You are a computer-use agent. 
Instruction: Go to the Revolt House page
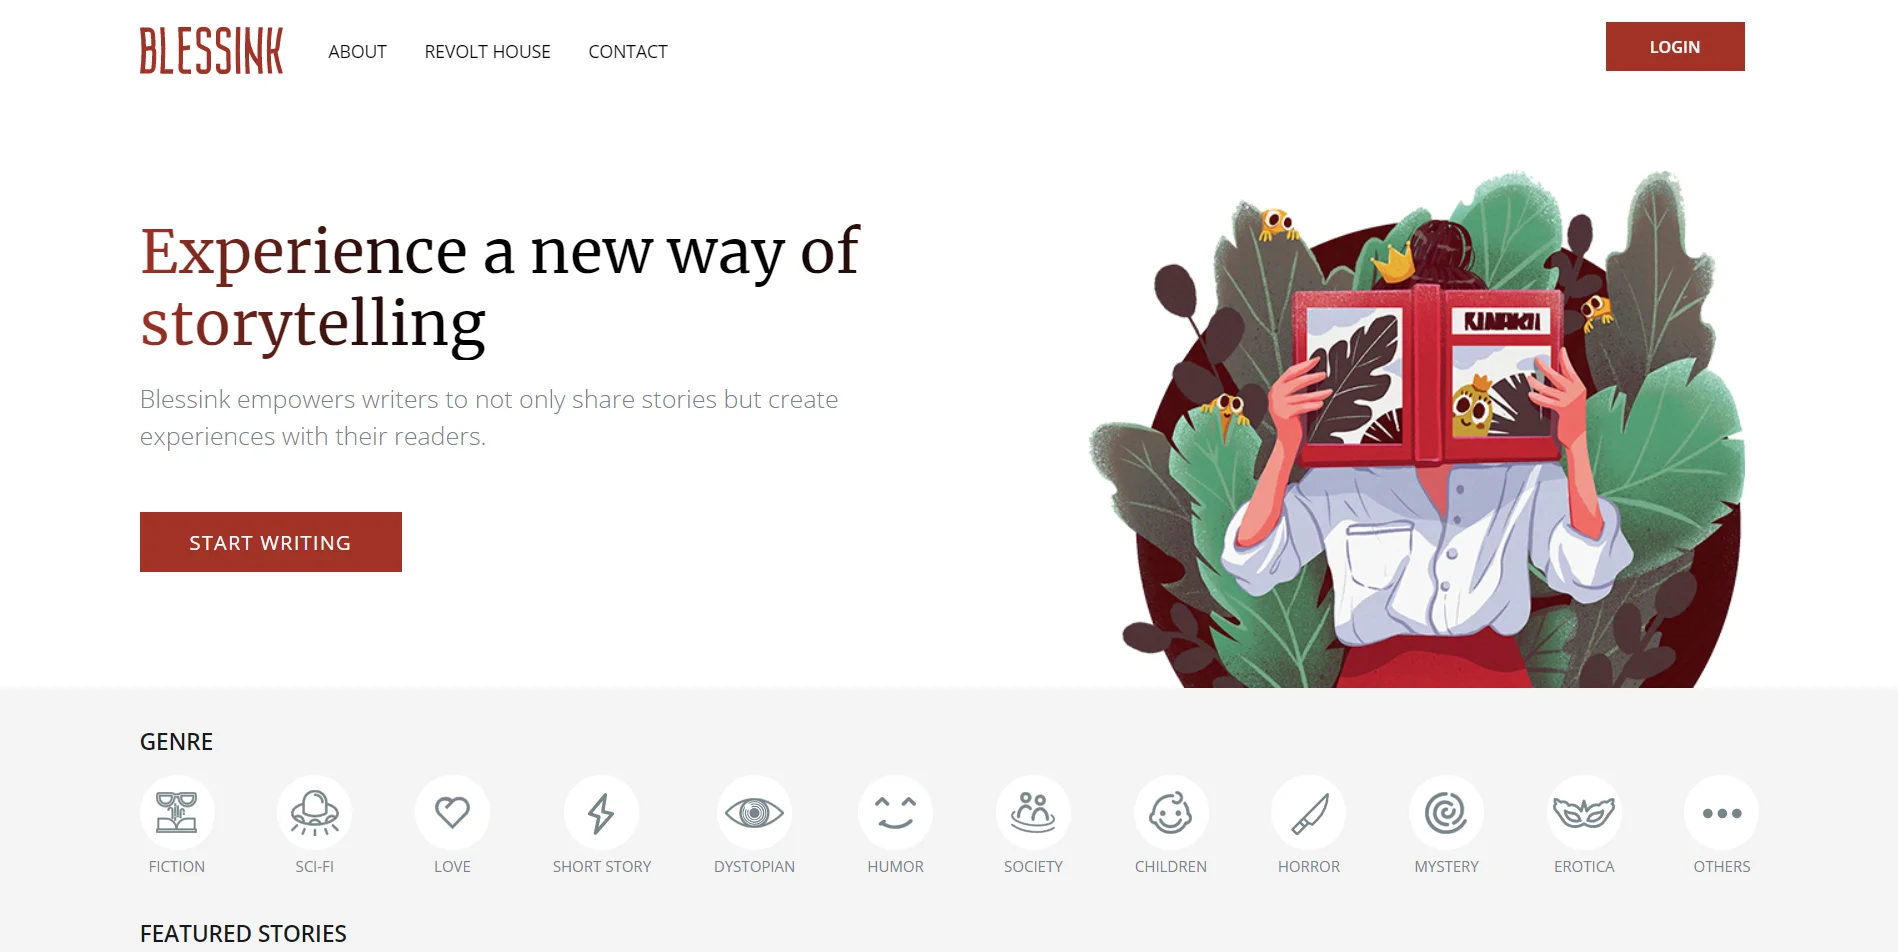487,52
